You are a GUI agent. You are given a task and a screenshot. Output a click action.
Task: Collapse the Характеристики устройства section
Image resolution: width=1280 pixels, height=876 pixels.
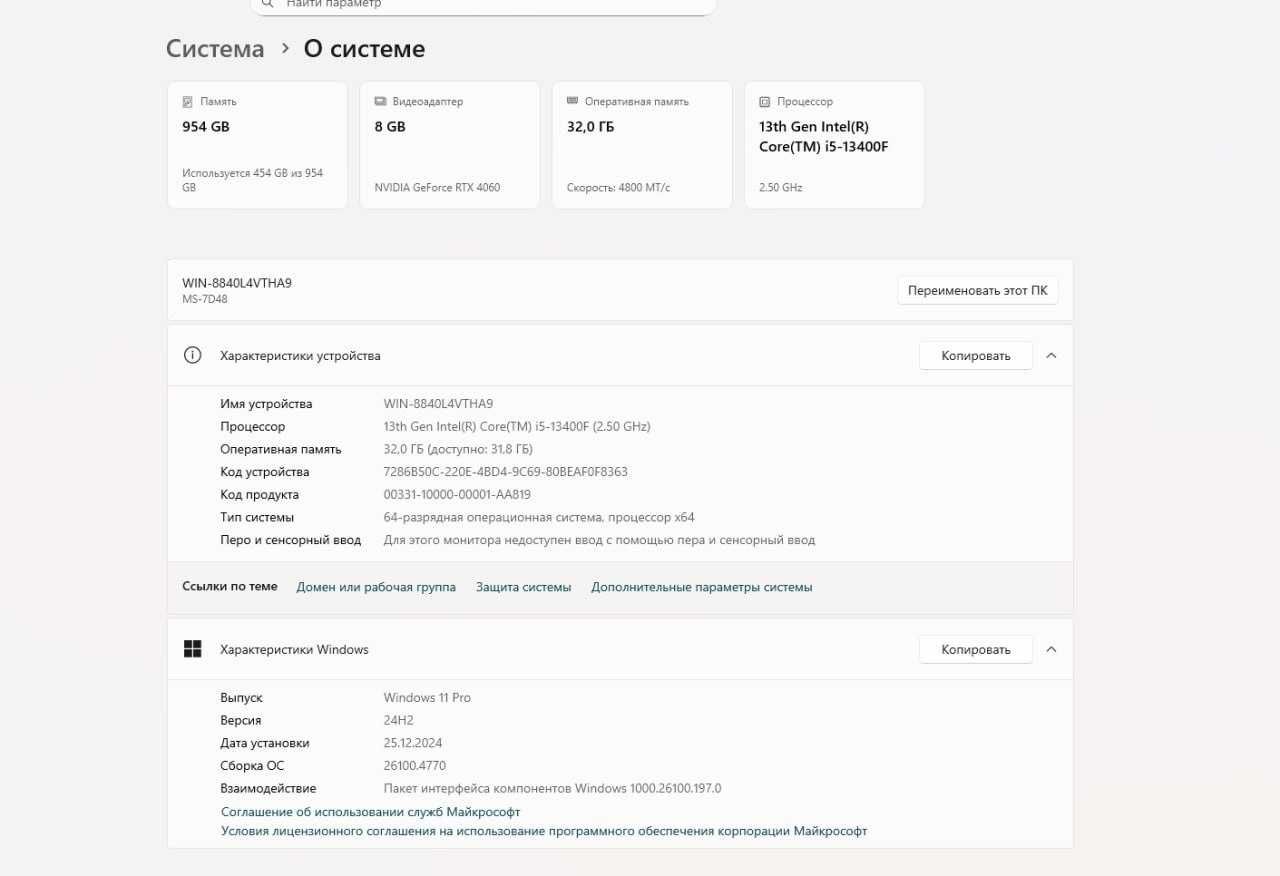1051,356
